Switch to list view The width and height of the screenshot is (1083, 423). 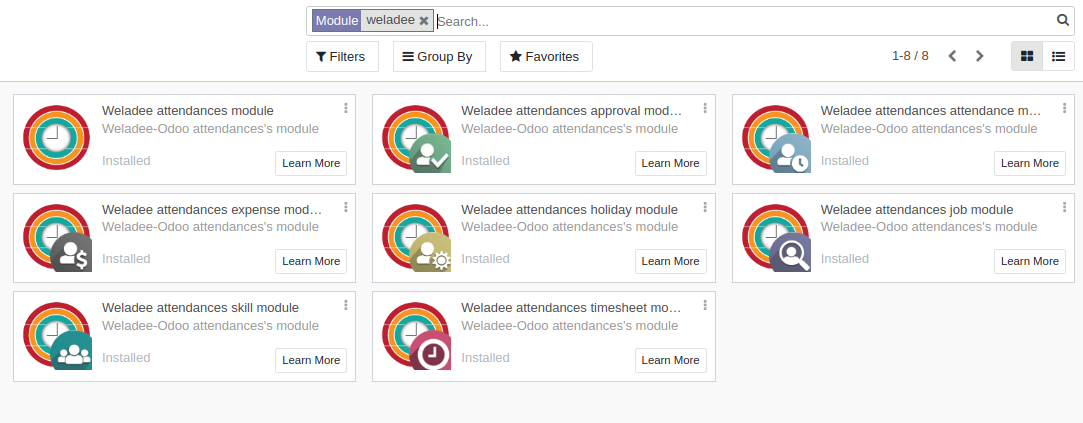pos(1058,56)
